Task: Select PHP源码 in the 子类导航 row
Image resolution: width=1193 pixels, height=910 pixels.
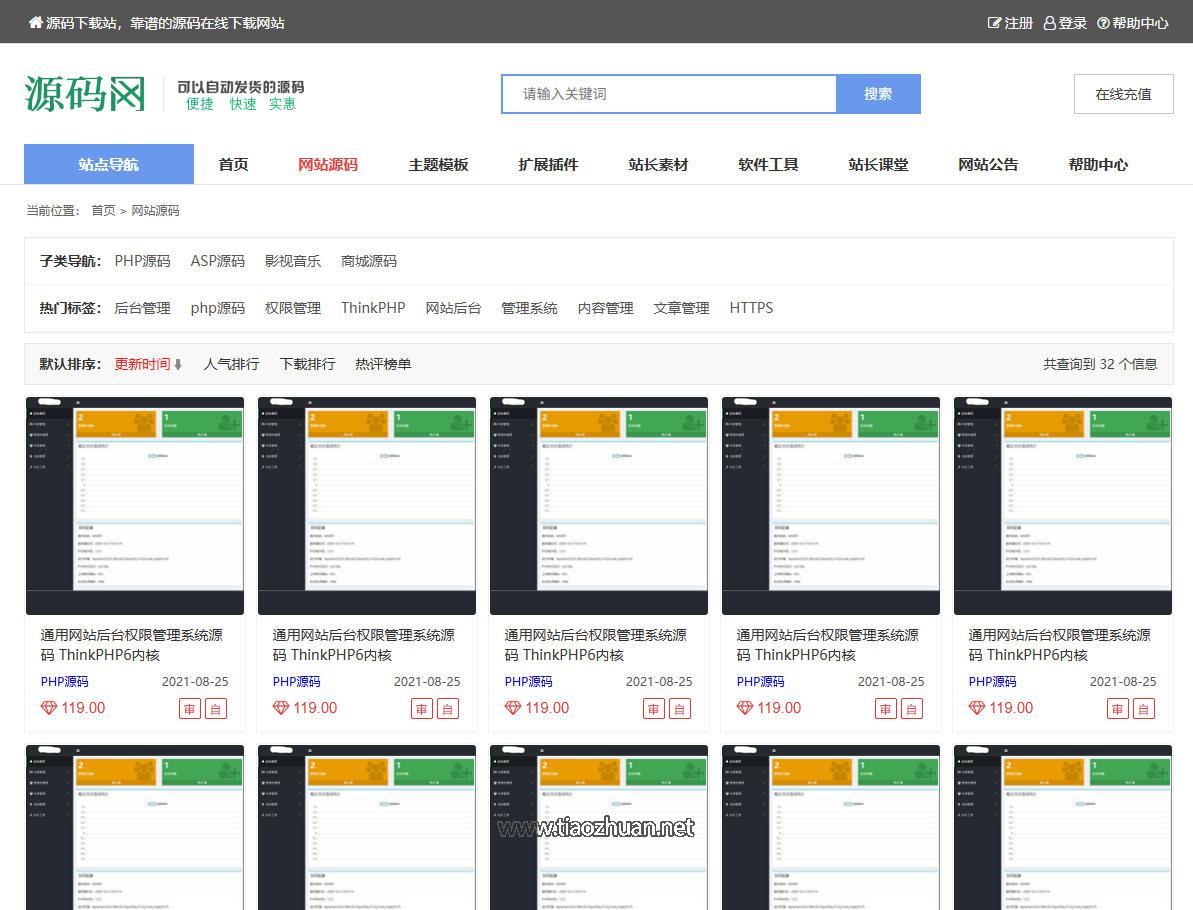Action: click(142, 261)
